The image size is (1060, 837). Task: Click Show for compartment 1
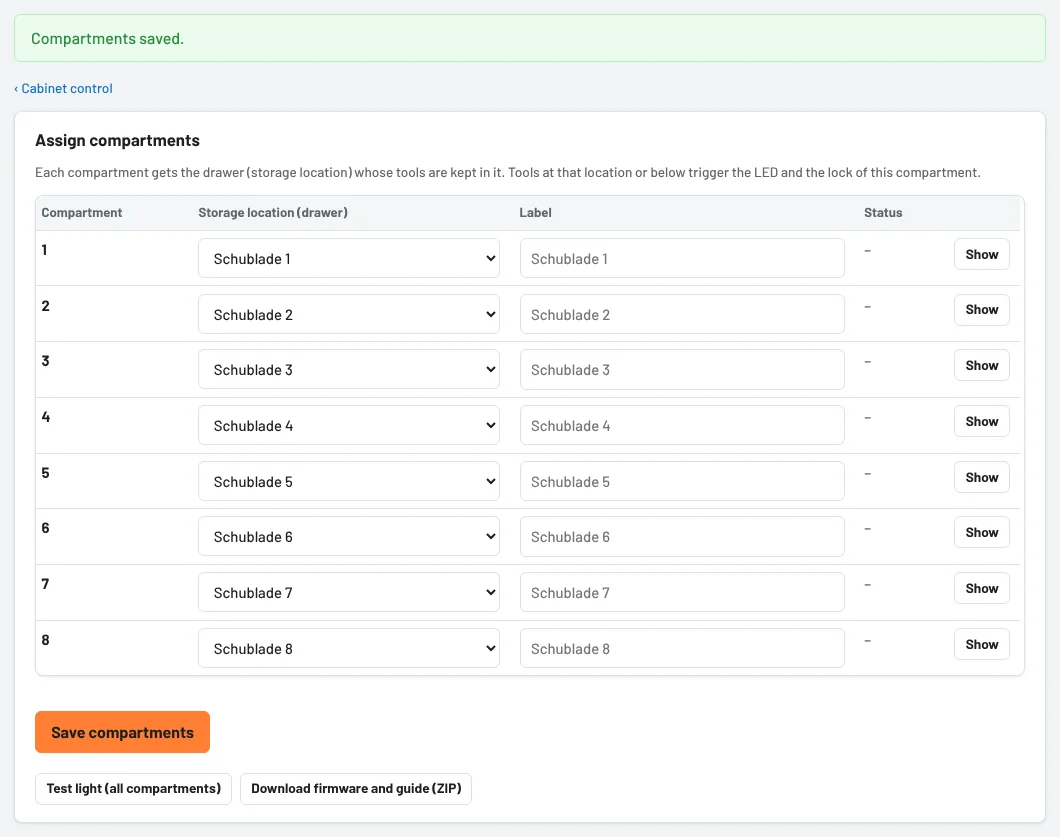coord(982,254)
